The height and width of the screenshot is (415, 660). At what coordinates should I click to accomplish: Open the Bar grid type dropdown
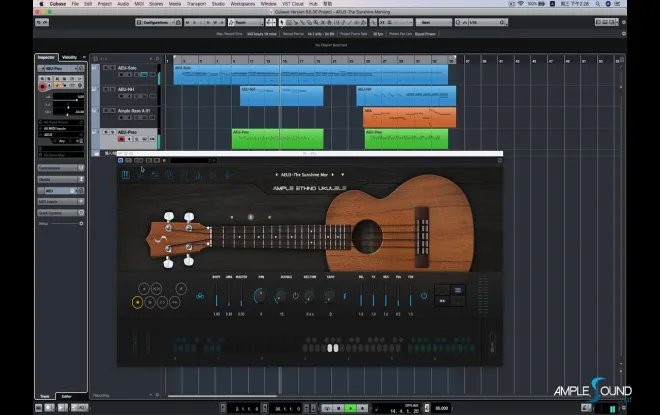[434, 22]
